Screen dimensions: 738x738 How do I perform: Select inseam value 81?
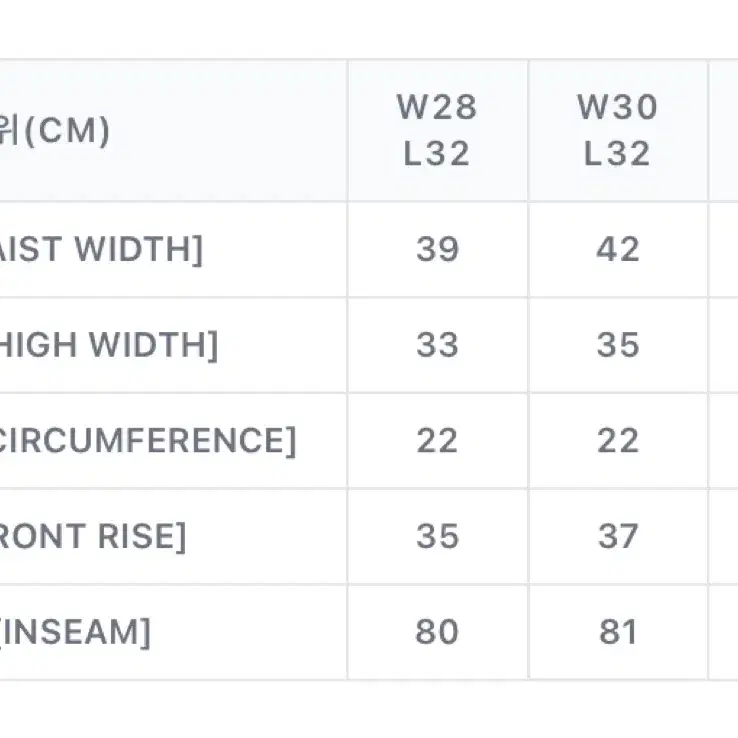pos(618,632)
